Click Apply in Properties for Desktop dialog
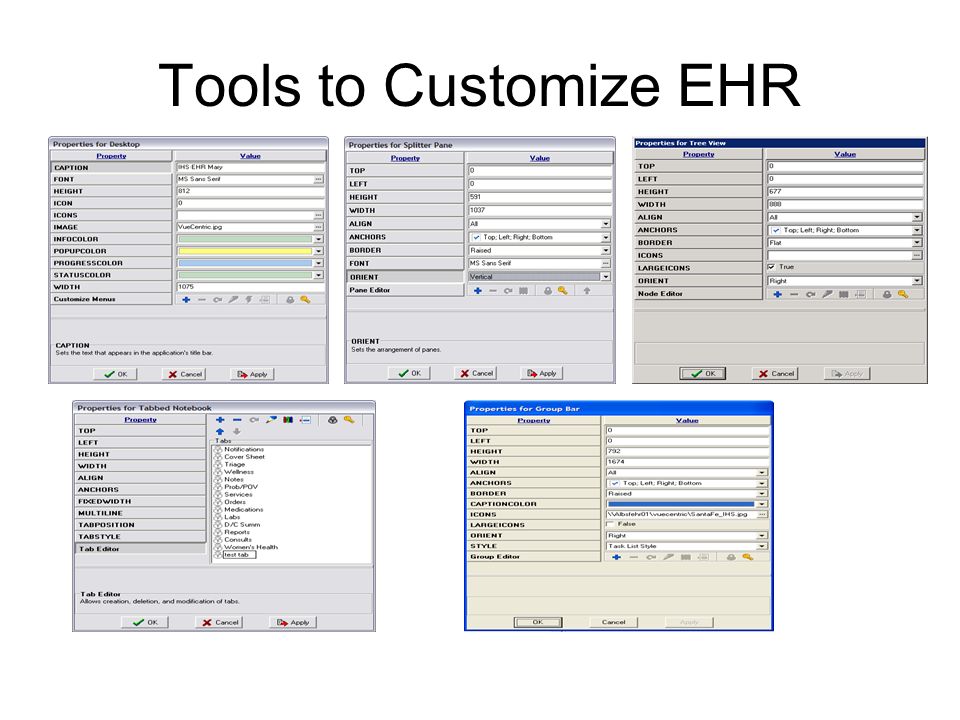Image resolution: width=960 pixels, height=720 pixels. pos(252,374)
